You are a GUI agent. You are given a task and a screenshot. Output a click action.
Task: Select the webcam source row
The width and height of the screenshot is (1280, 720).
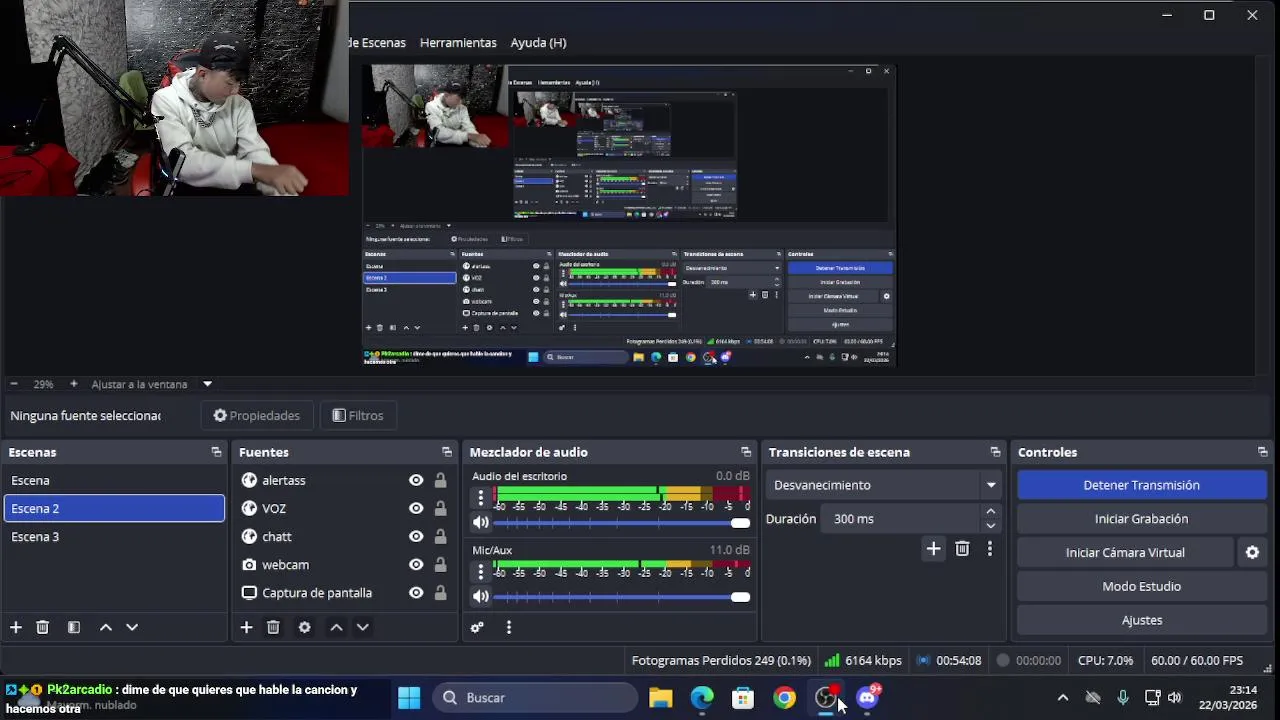(343, 564)
